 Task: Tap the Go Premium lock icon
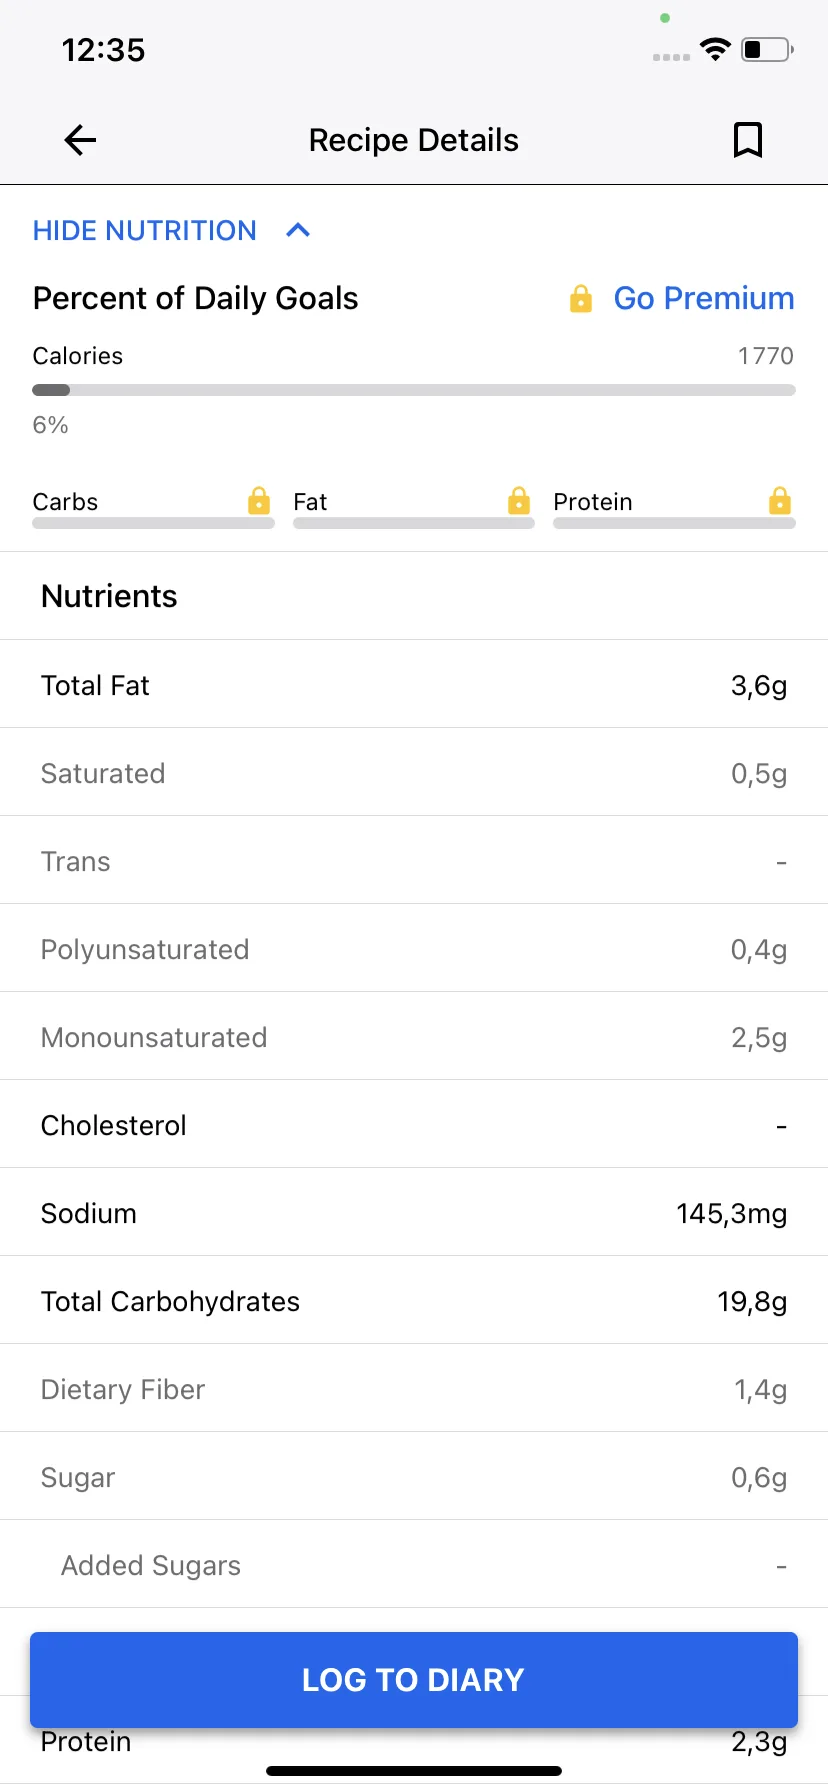[x=581, y=298]
